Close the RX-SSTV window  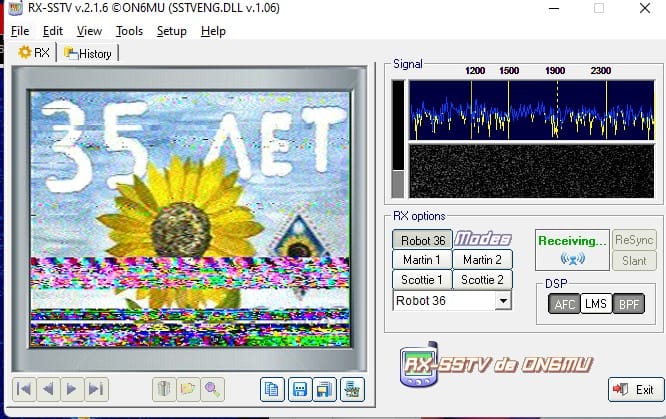coord(645,8)
